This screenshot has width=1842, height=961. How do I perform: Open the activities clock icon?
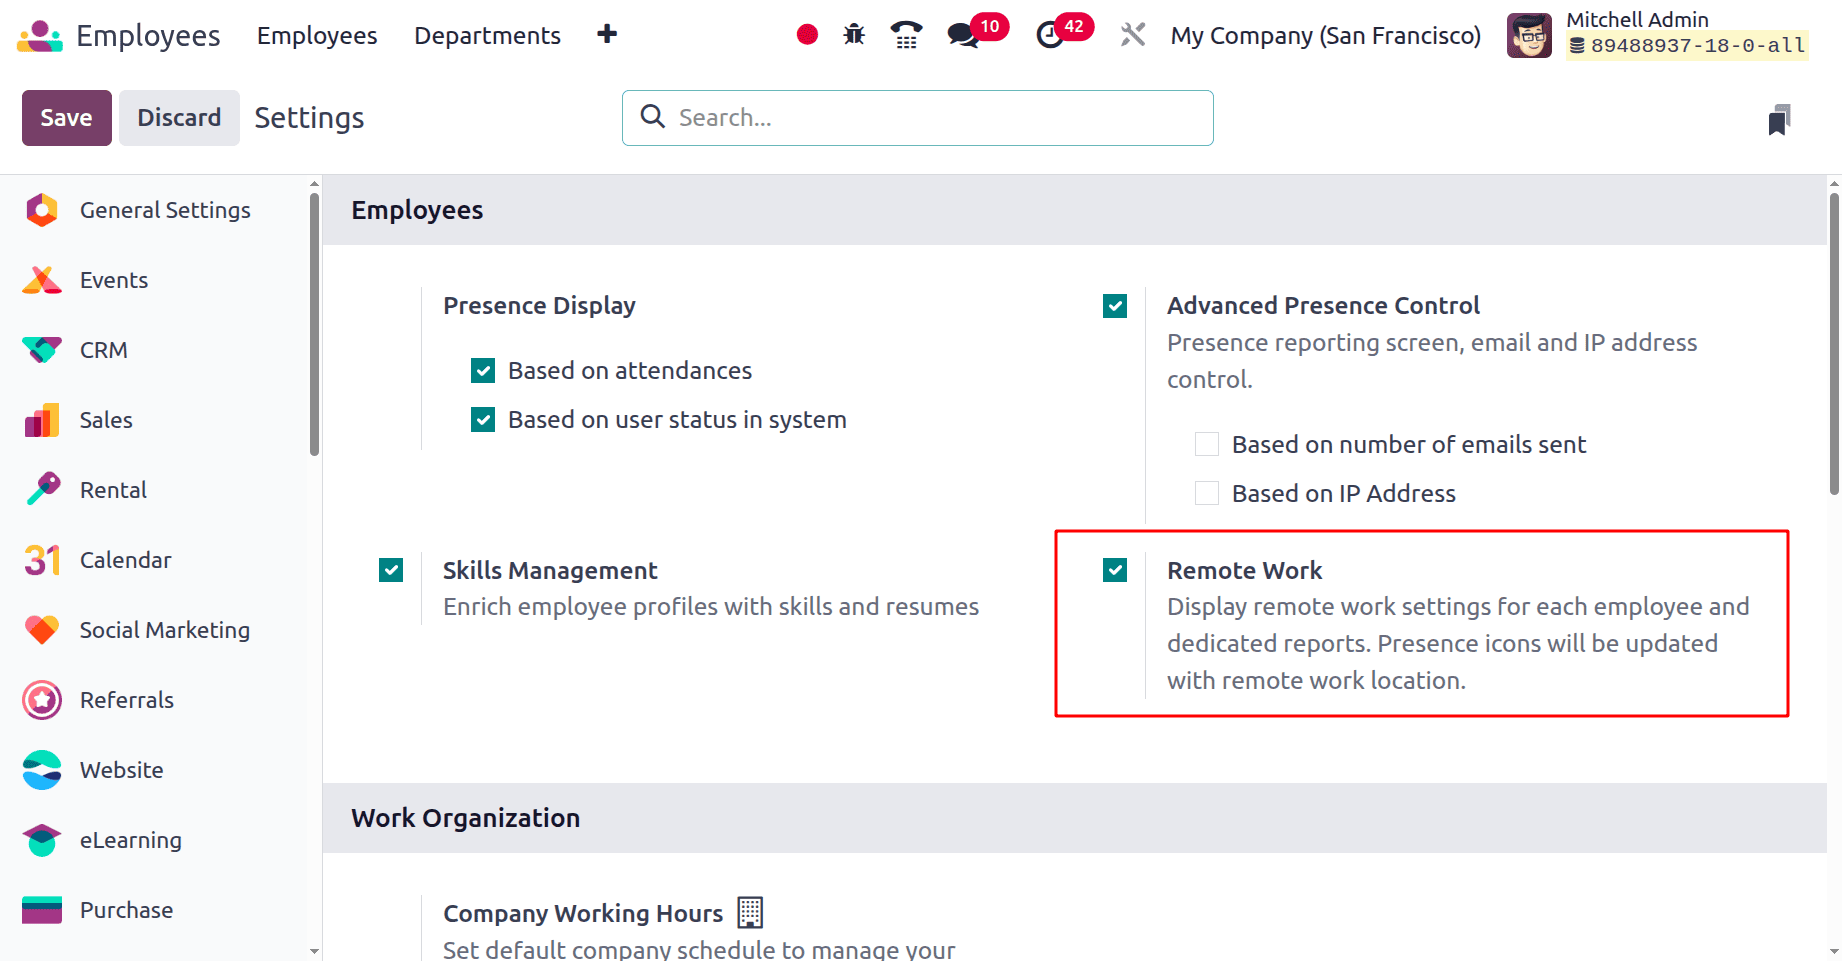coord(1050,35)
